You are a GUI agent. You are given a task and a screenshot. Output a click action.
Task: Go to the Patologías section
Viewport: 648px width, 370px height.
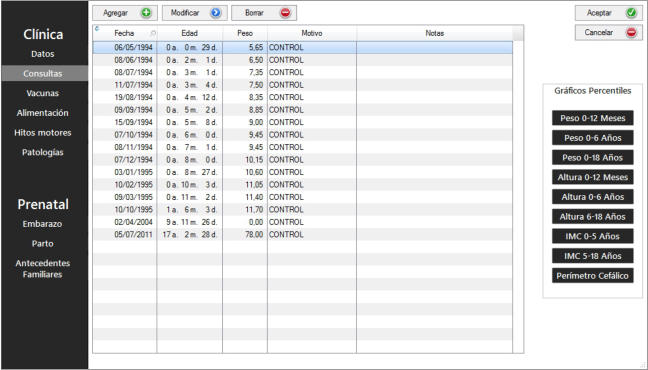[43, 152]
